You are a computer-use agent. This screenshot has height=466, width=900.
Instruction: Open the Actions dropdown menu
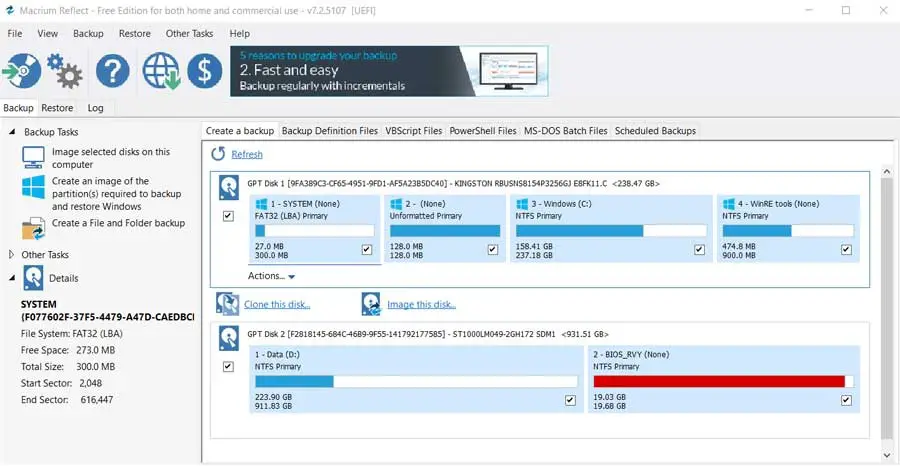point(271,276)
